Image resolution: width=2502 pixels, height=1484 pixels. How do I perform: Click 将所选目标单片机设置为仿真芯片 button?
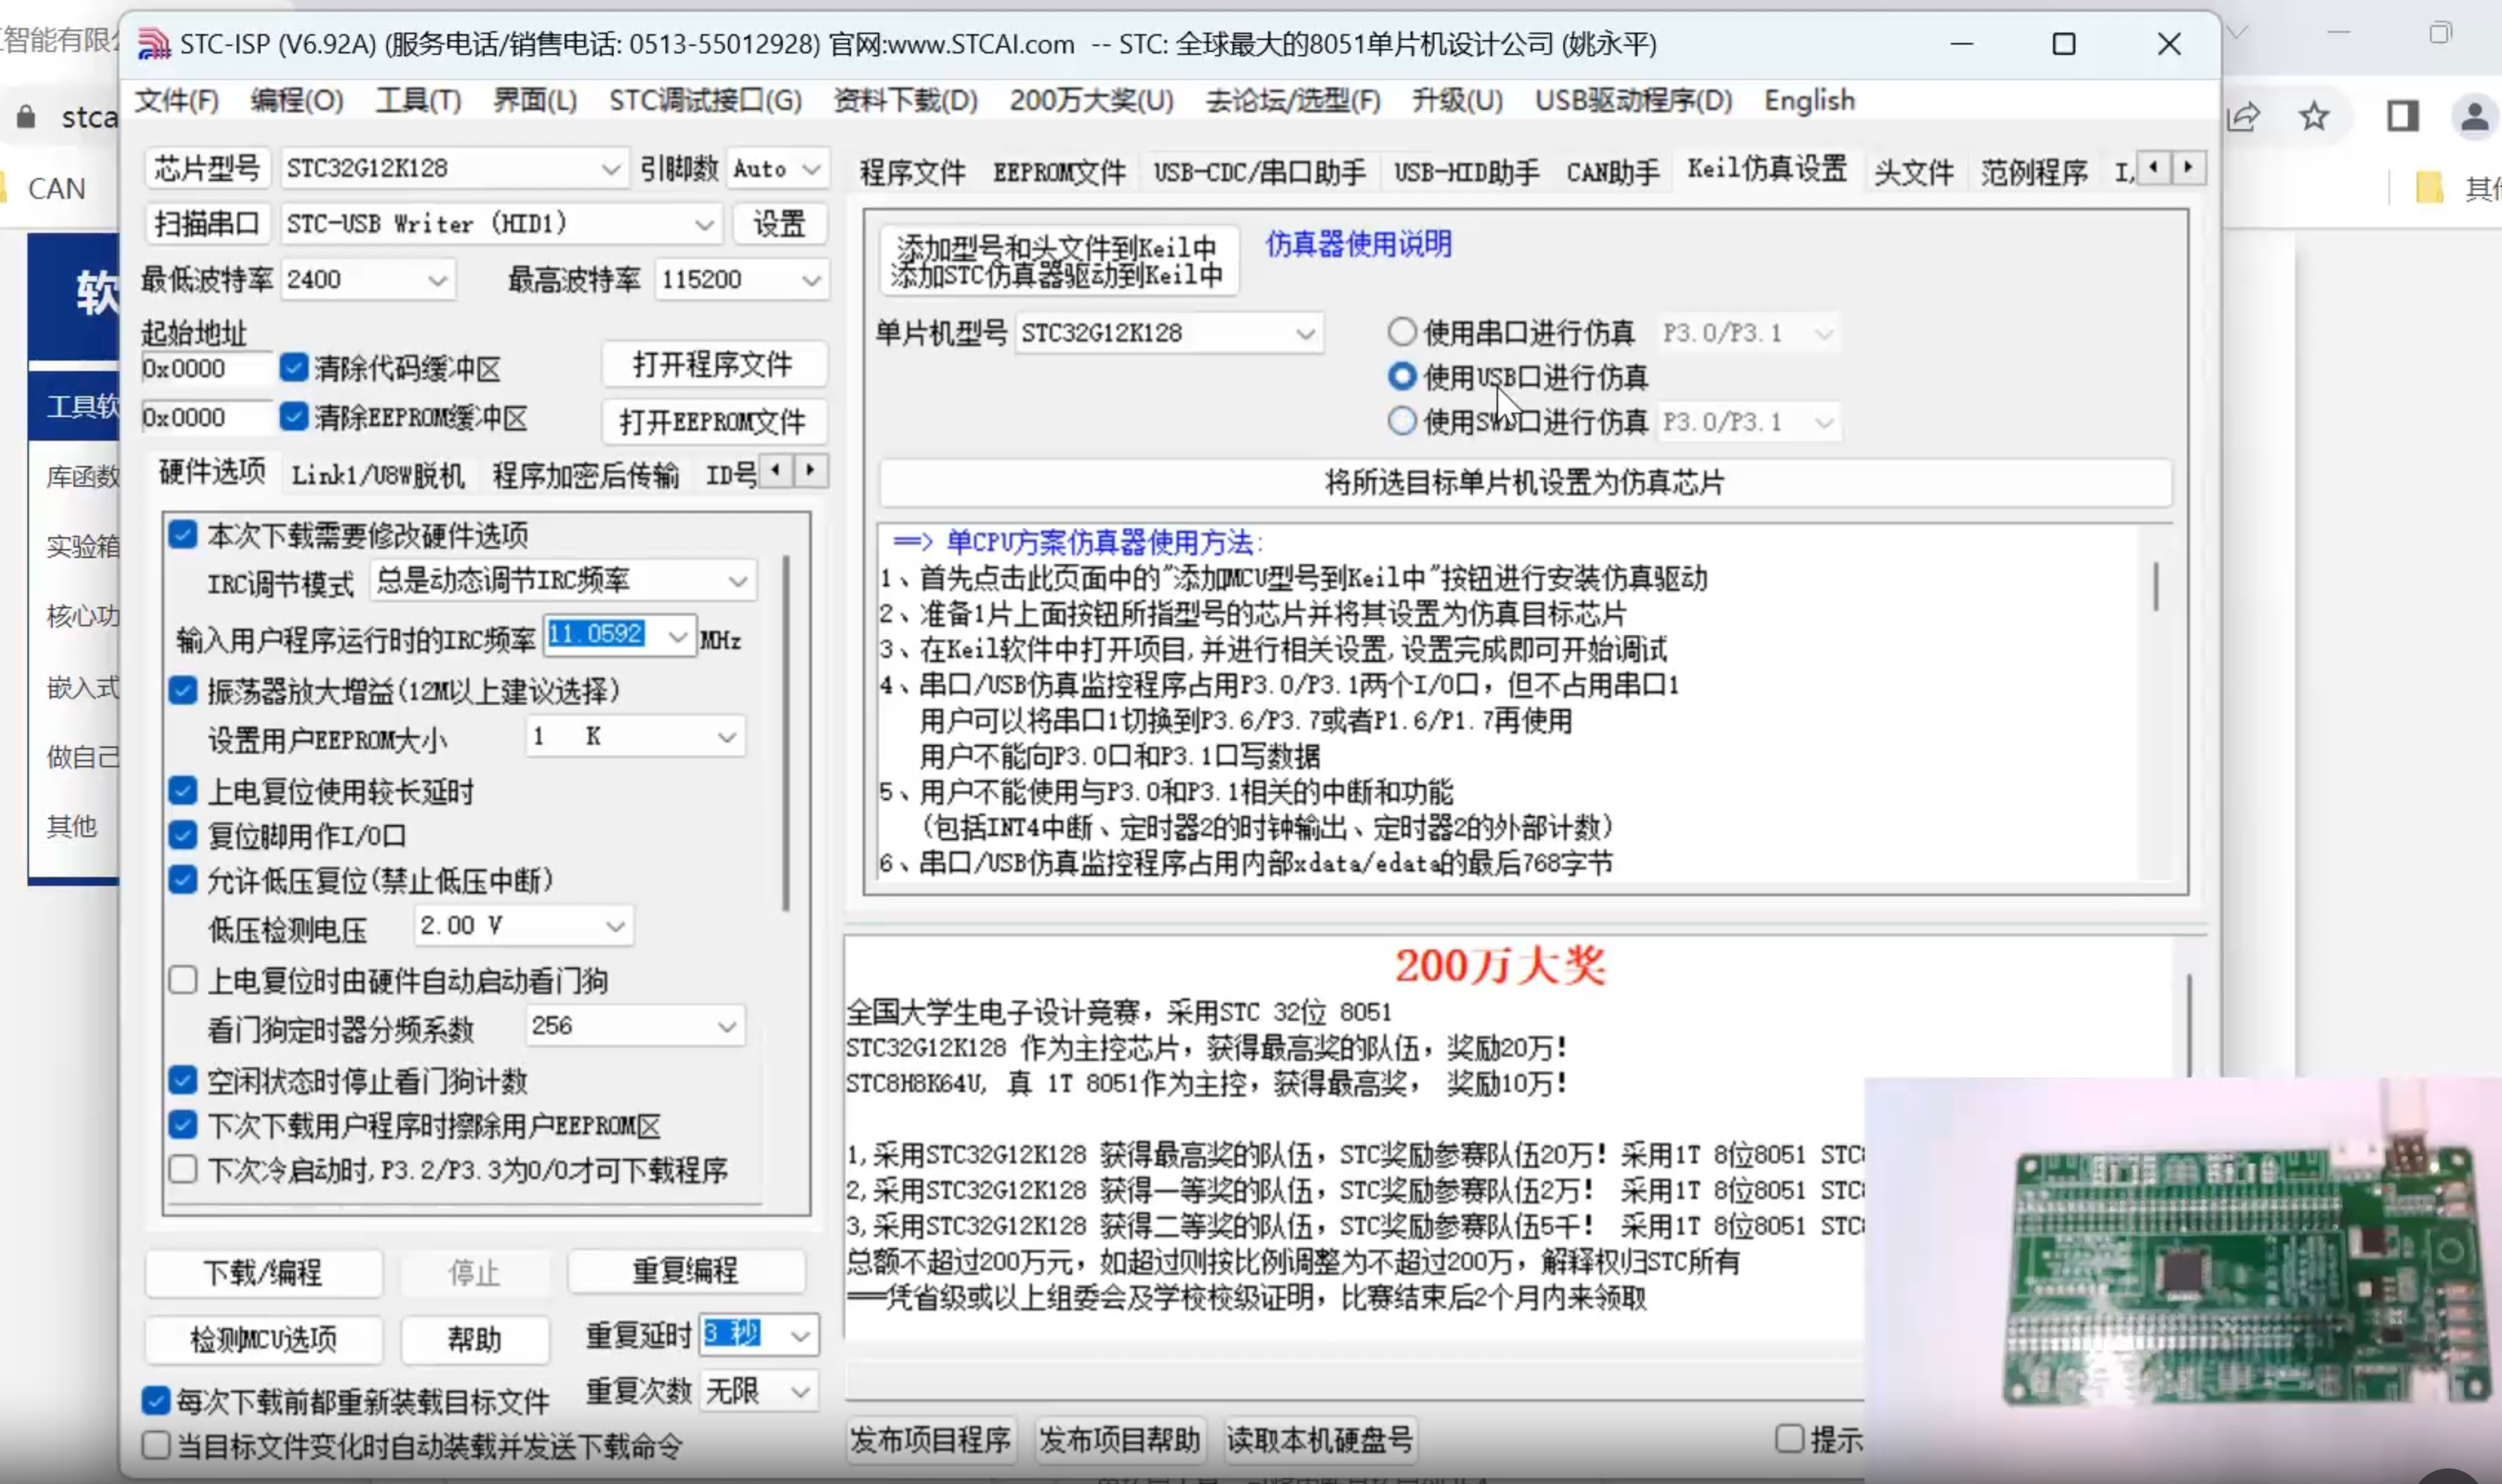pos(1525,482)
